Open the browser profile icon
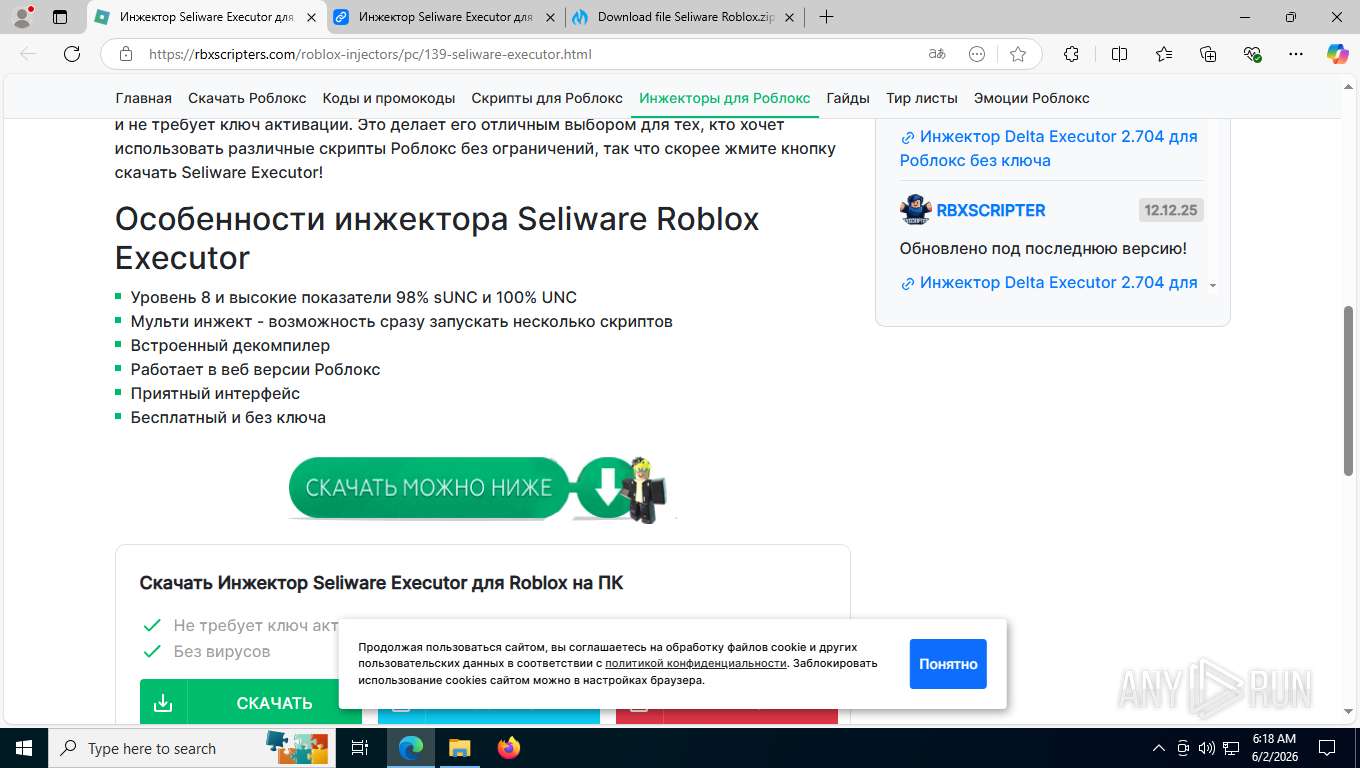1360x768 pixels. (x=22, y=17)
